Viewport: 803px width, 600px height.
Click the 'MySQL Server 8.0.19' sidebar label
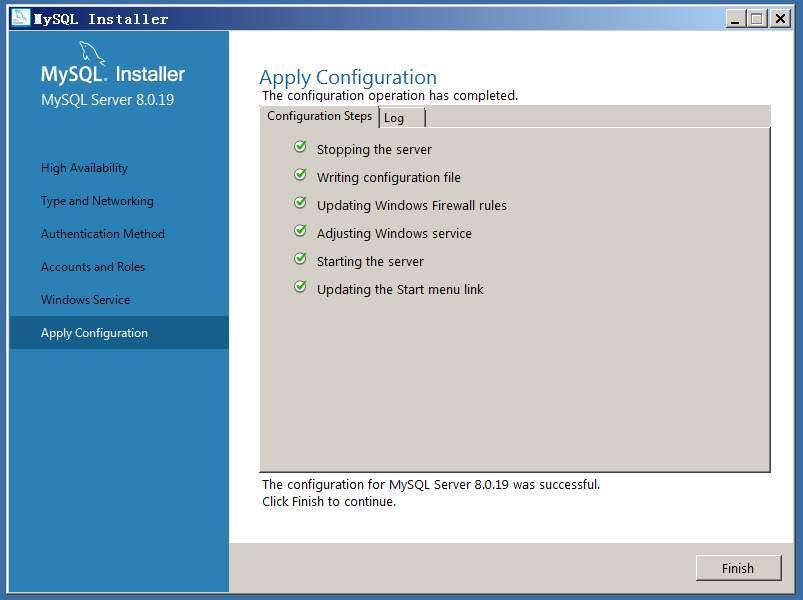click(108, 100)
